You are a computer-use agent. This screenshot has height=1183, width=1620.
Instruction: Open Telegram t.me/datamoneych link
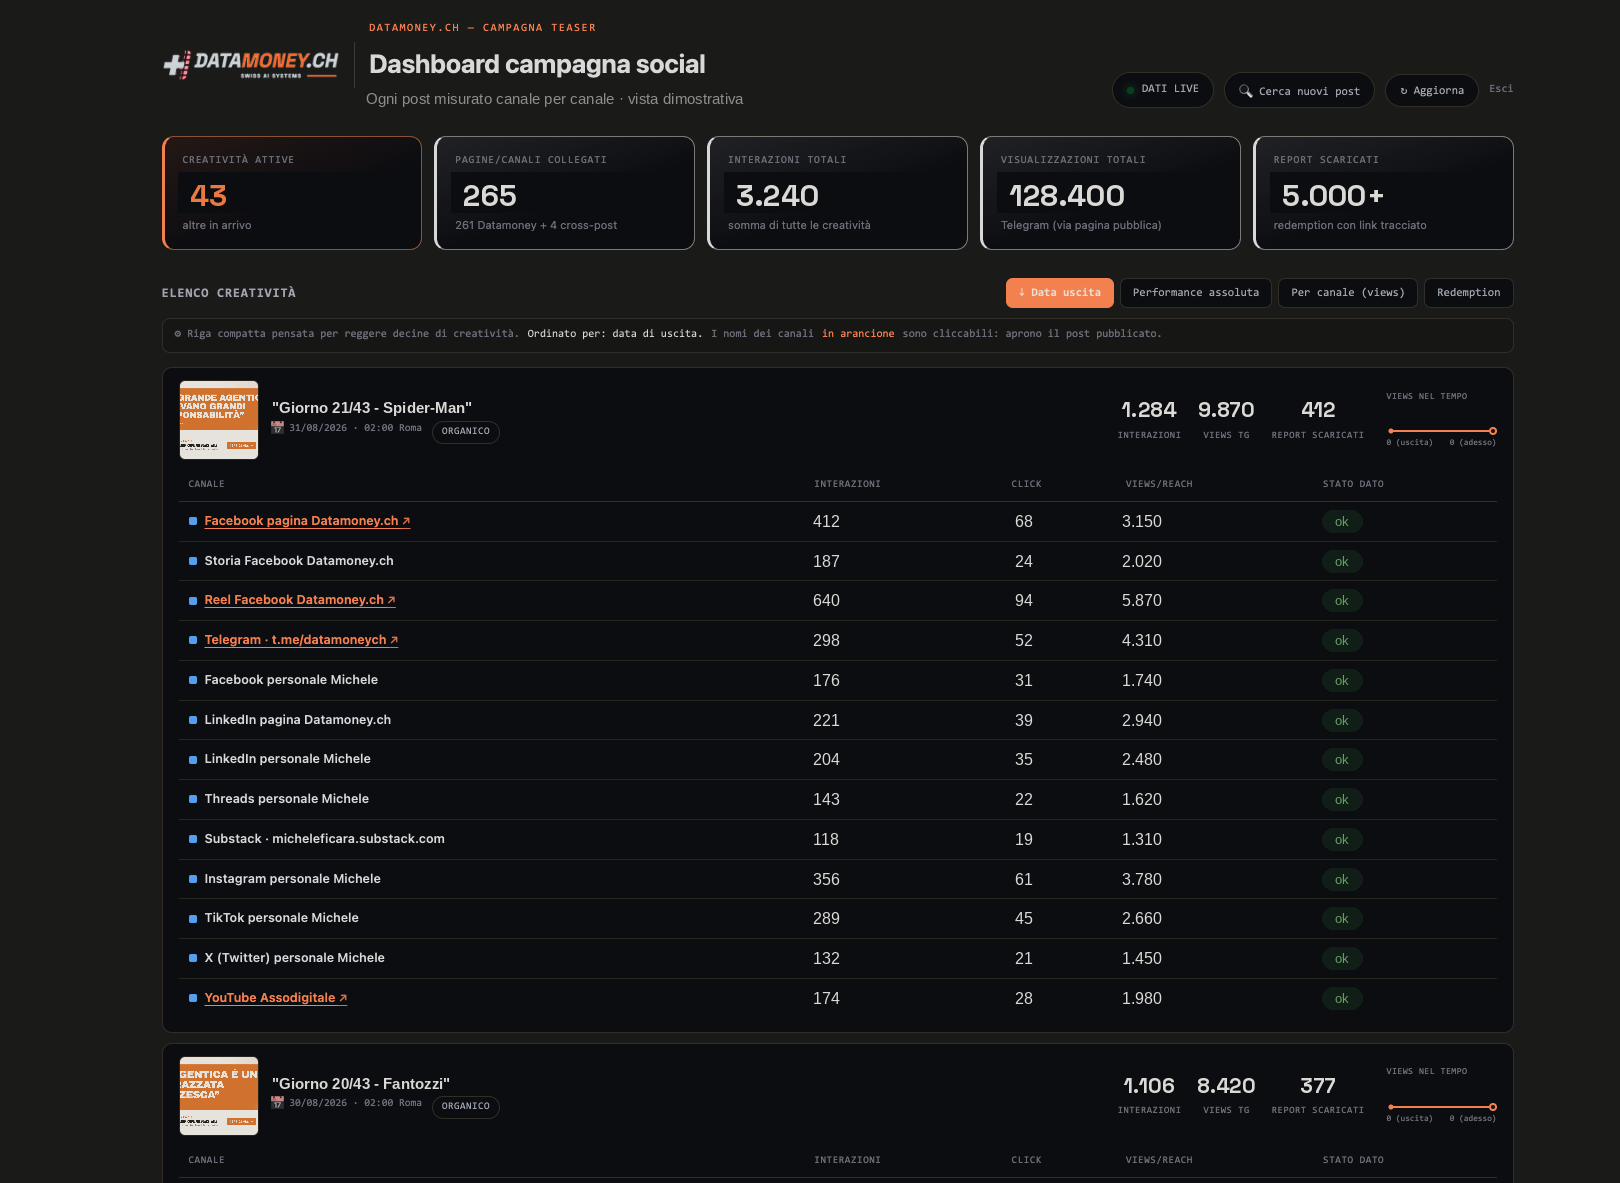(301, 640)
